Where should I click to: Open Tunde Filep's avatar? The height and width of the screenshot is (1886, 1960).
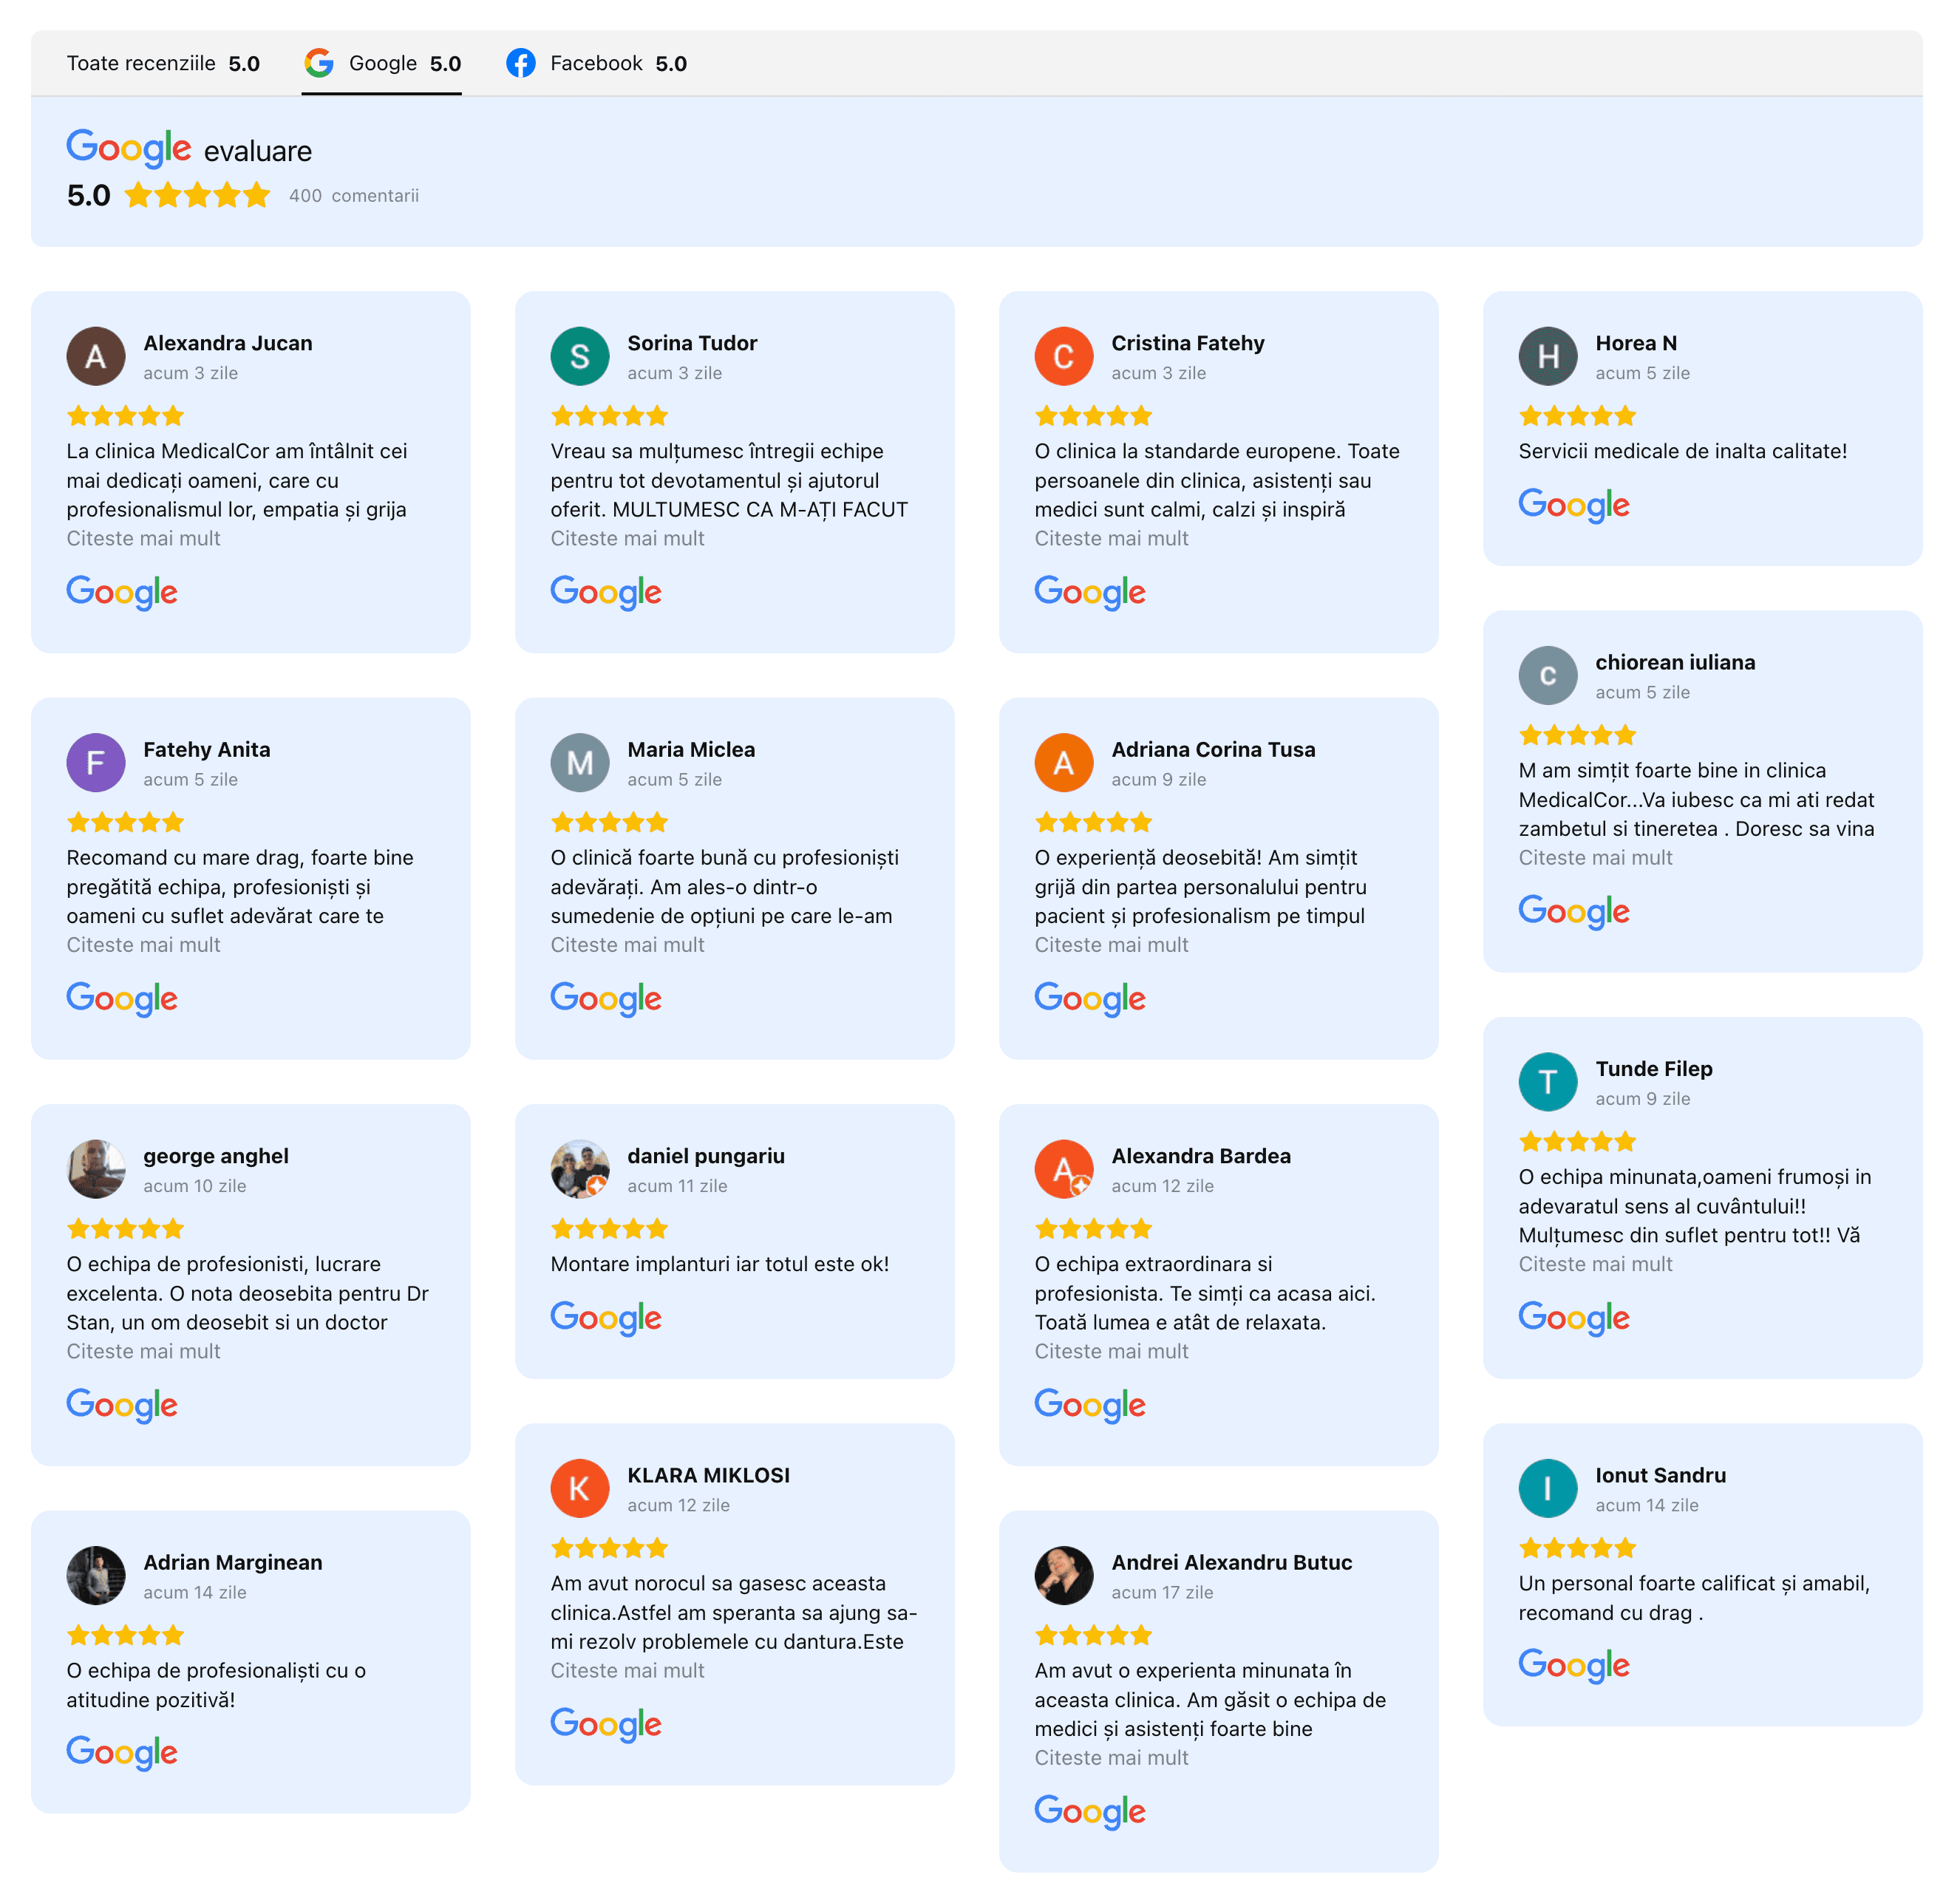[x=1548, y=1082]
